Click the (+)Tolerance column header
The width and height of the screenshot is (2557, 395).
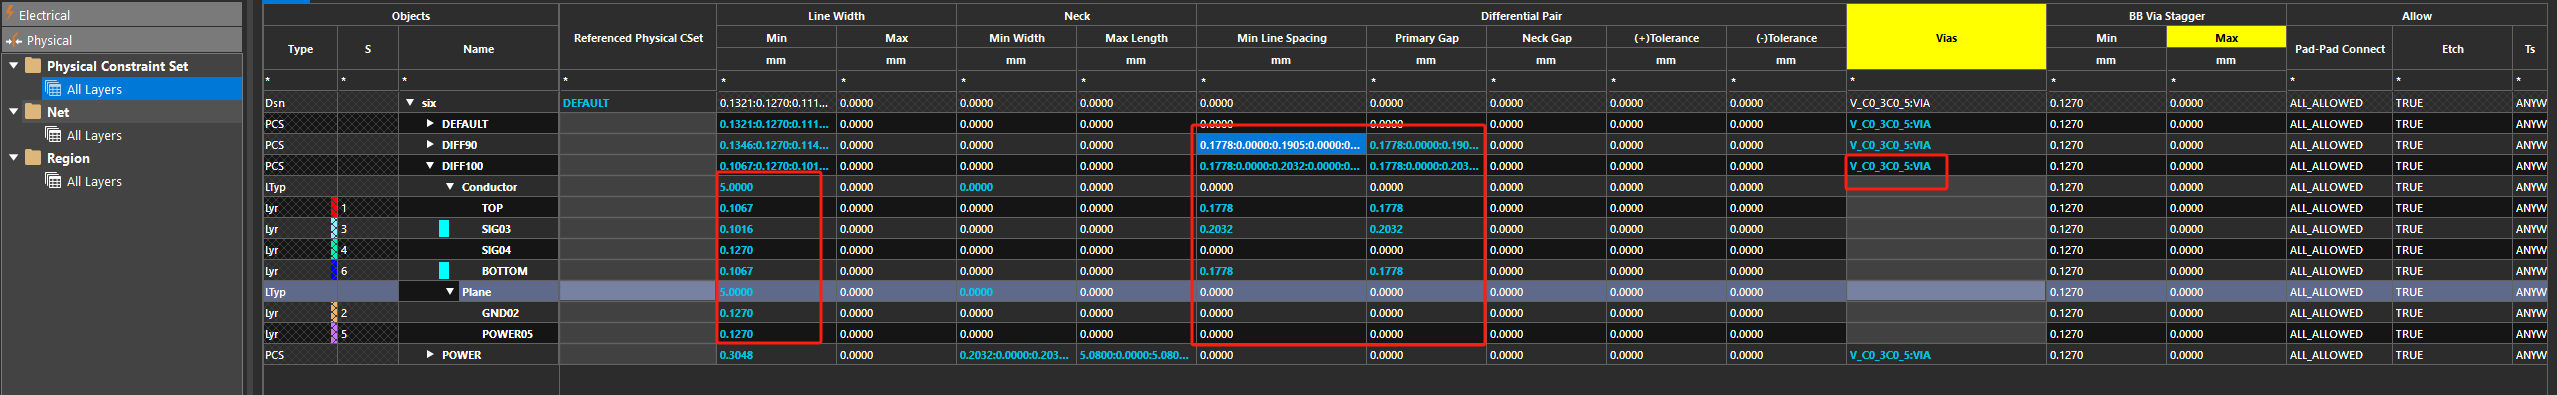[1666, 37]
